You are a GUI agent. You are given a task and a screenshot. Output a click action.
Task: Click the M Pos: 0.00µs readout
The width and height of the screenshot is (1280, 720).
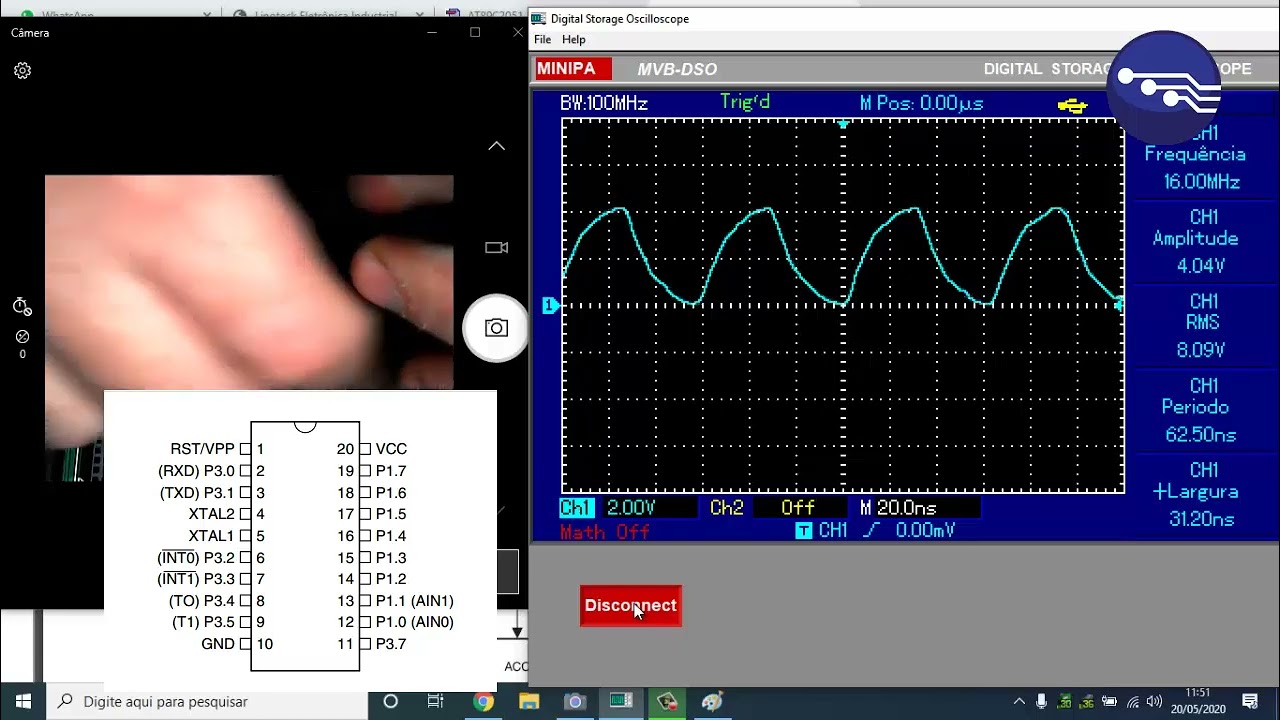point(921,103)
